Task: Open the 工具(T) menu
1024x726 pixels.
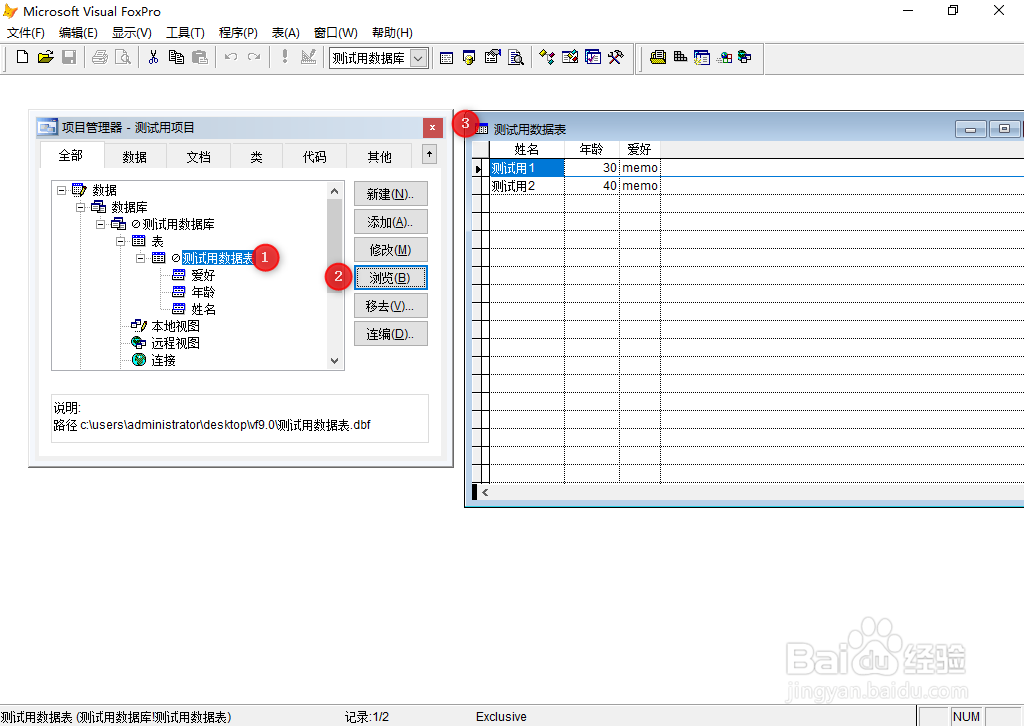Action: click(185, 33)
